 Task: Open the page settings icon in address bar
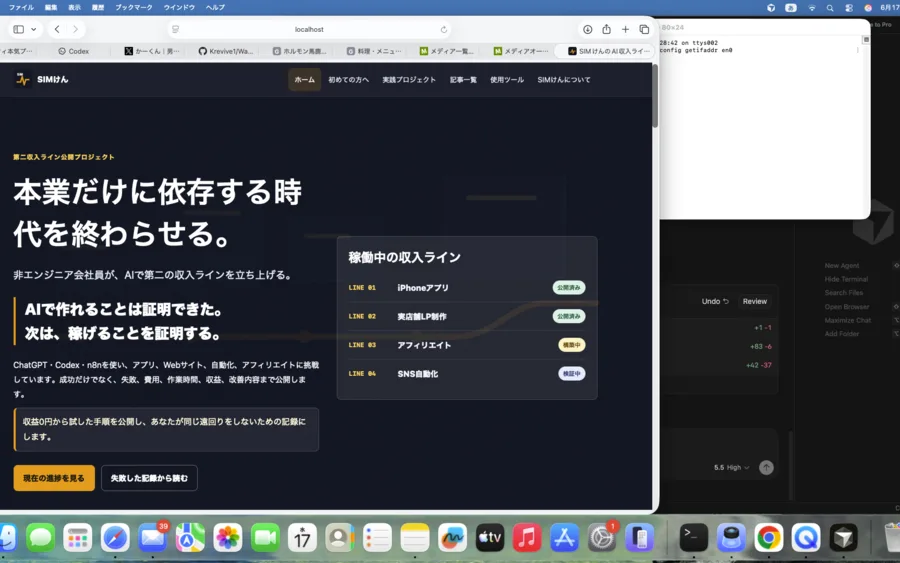pyautogui.click(x=176, y=29)
